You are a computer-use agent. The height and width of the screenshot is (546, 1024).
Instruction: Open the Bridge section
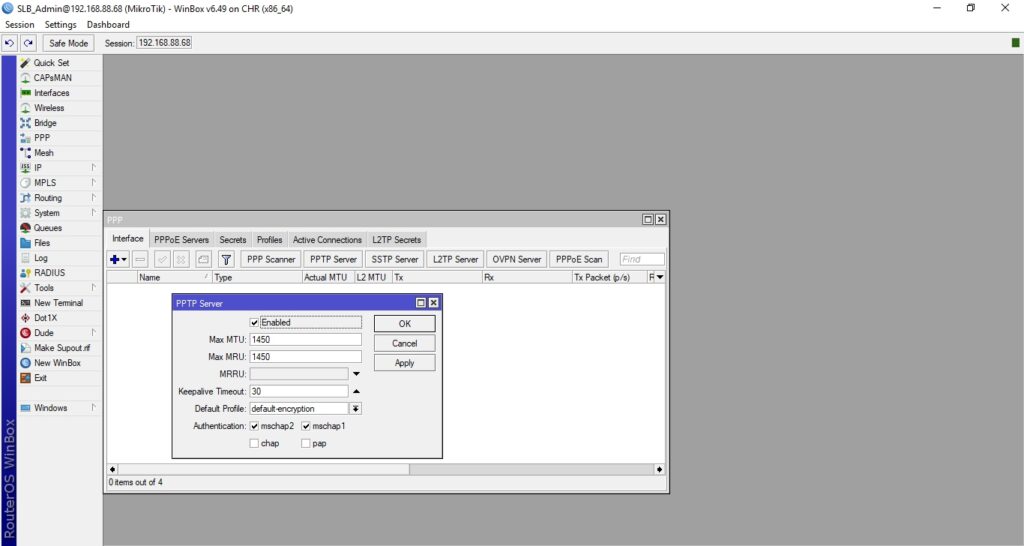coord(45,123)
